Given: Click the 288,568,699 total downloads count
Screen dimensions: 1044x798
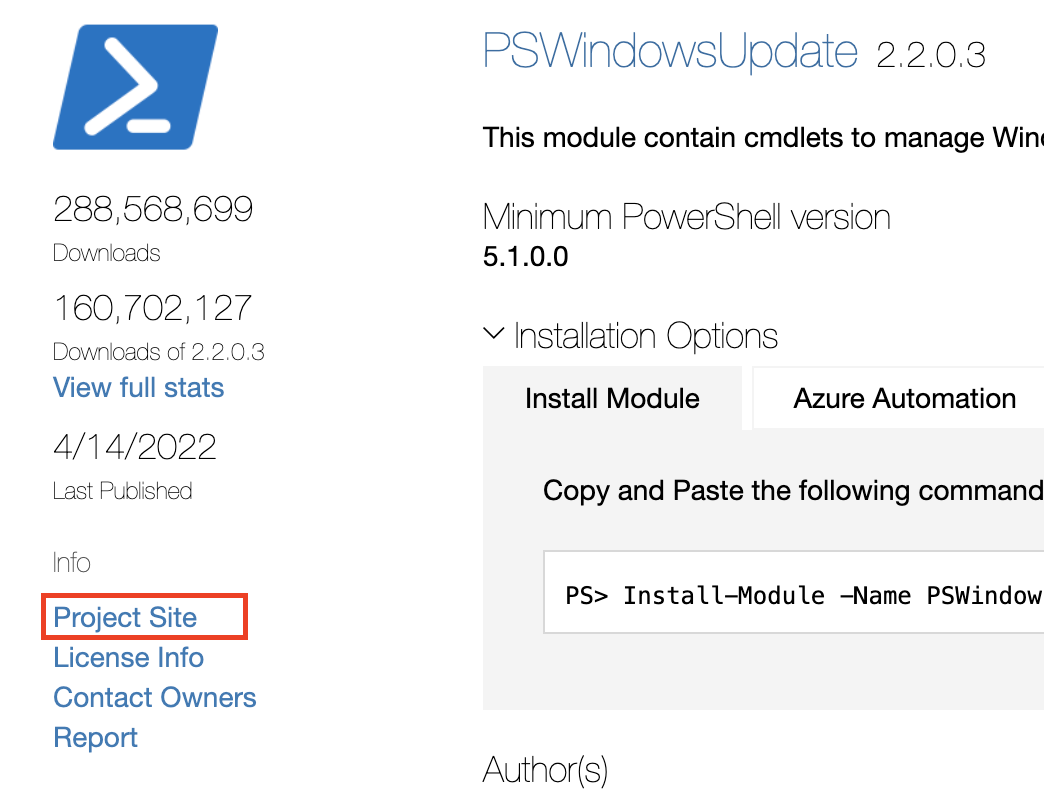Looking at the screenshot, I should click(153, 209).
